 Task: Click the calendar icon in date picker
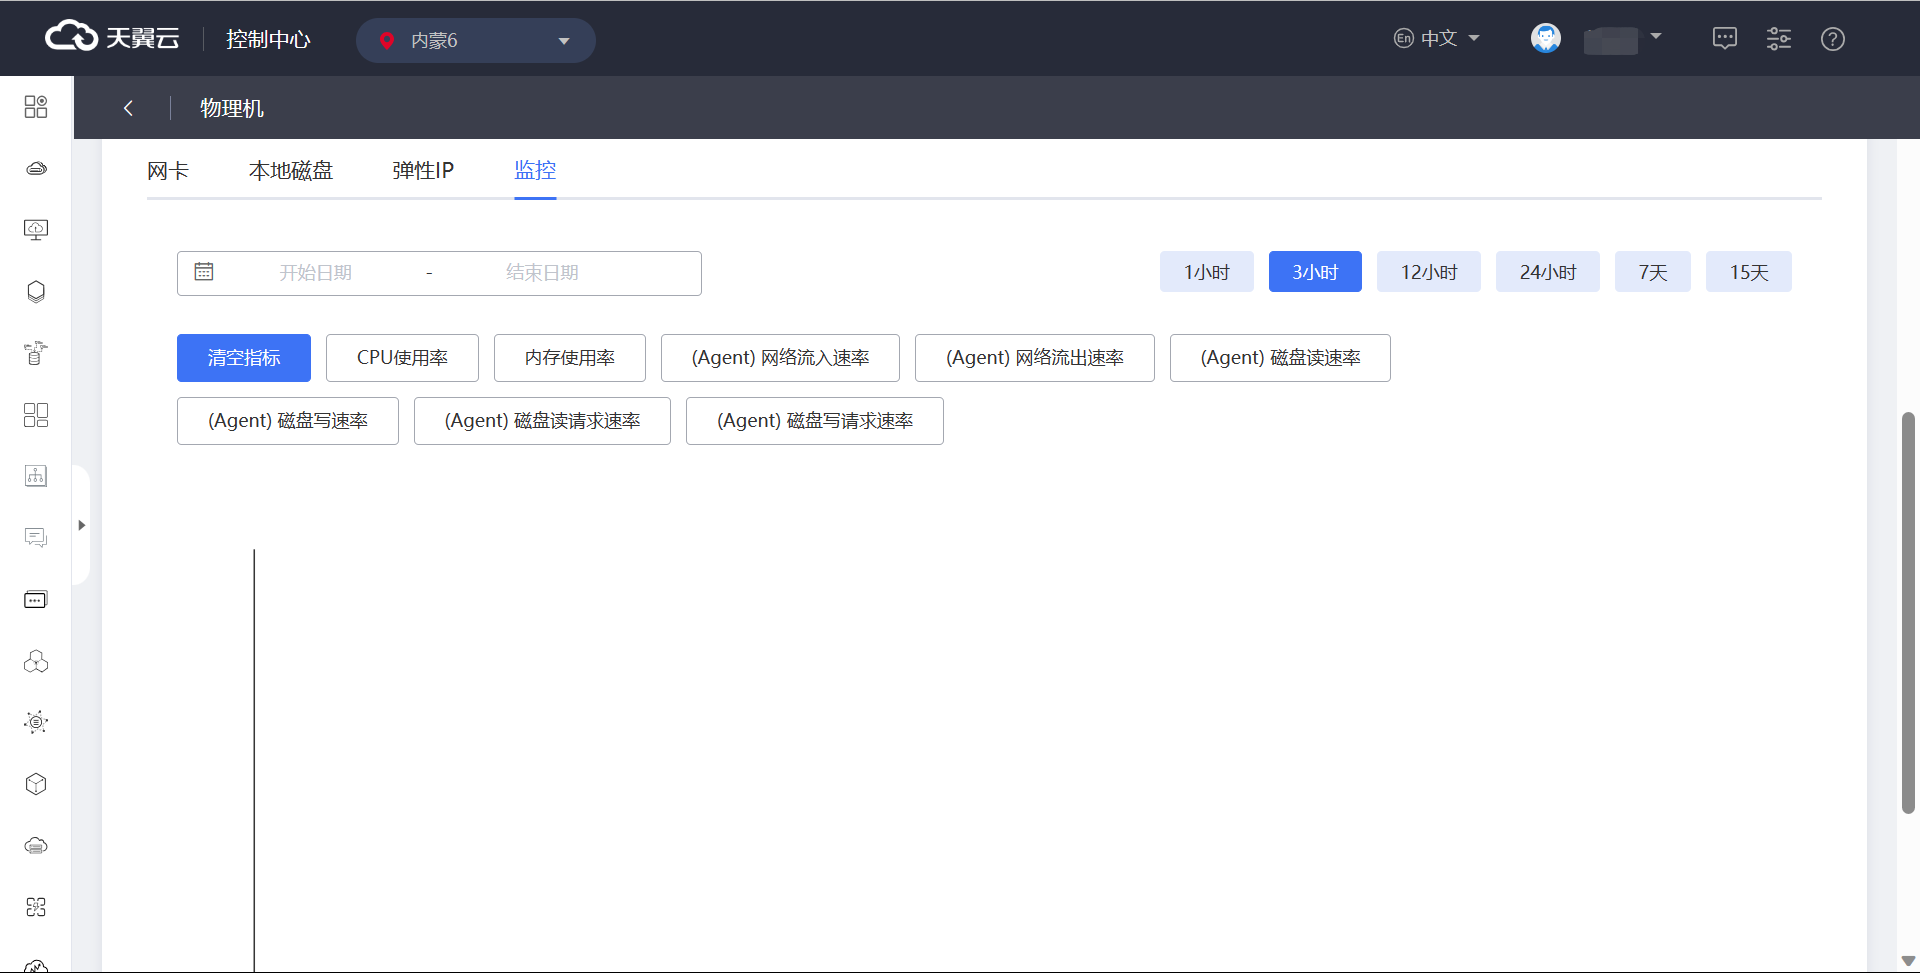[x=204, y=272]
